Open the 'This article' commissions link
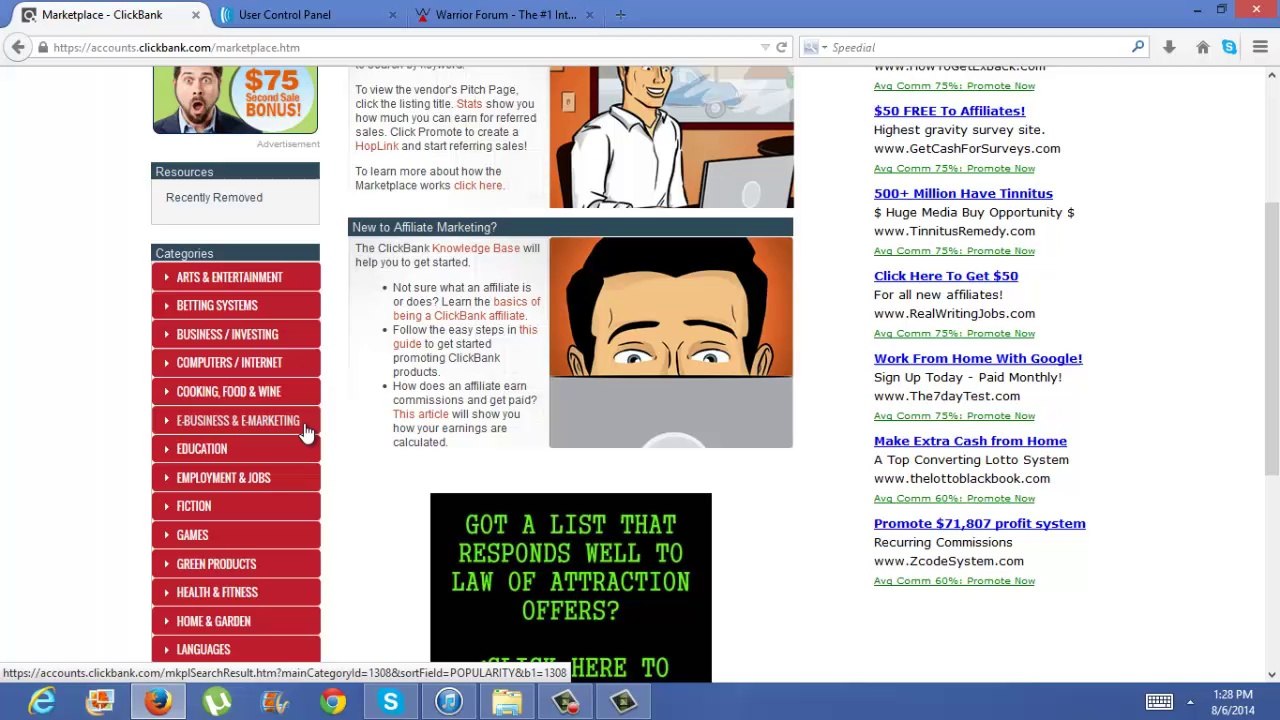The width and height of the screenshot is (1280, 720). click(421, 414)
